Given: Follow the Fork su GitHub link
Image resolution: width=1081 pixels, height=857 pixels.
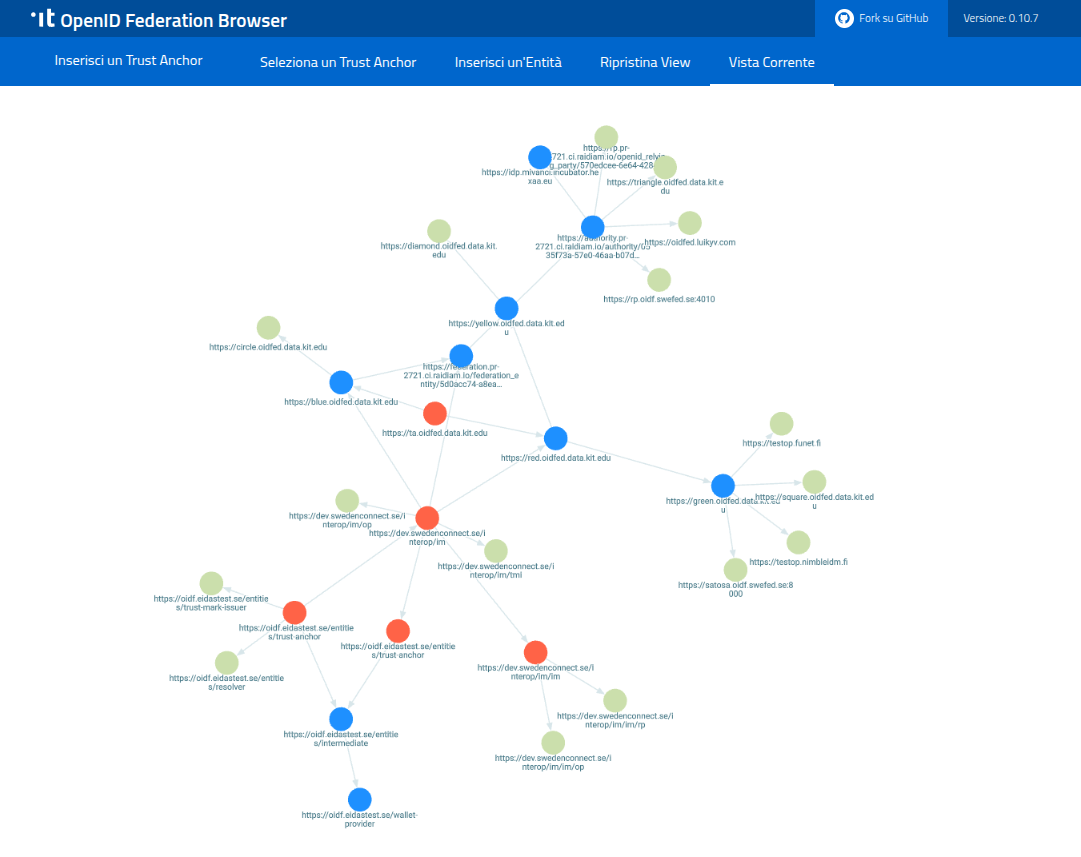Looking at the screenshot, I should [893, 18].
